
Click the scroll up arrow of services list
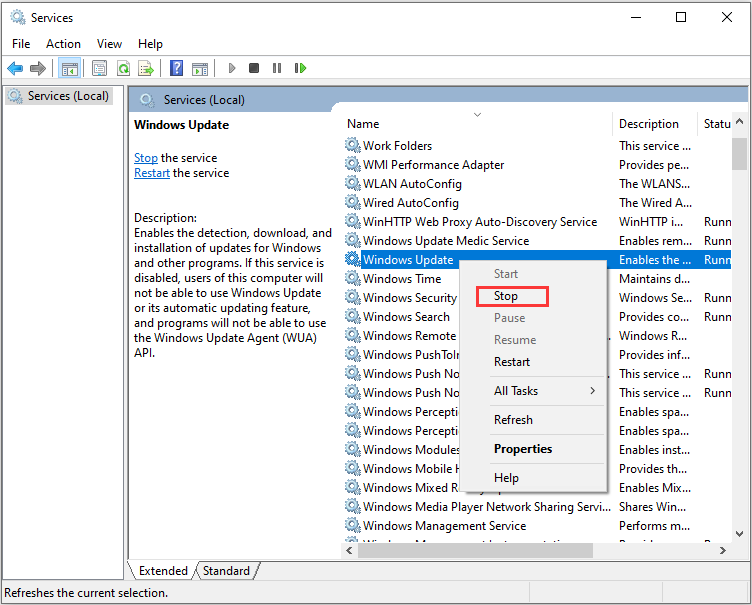(739, 122)
